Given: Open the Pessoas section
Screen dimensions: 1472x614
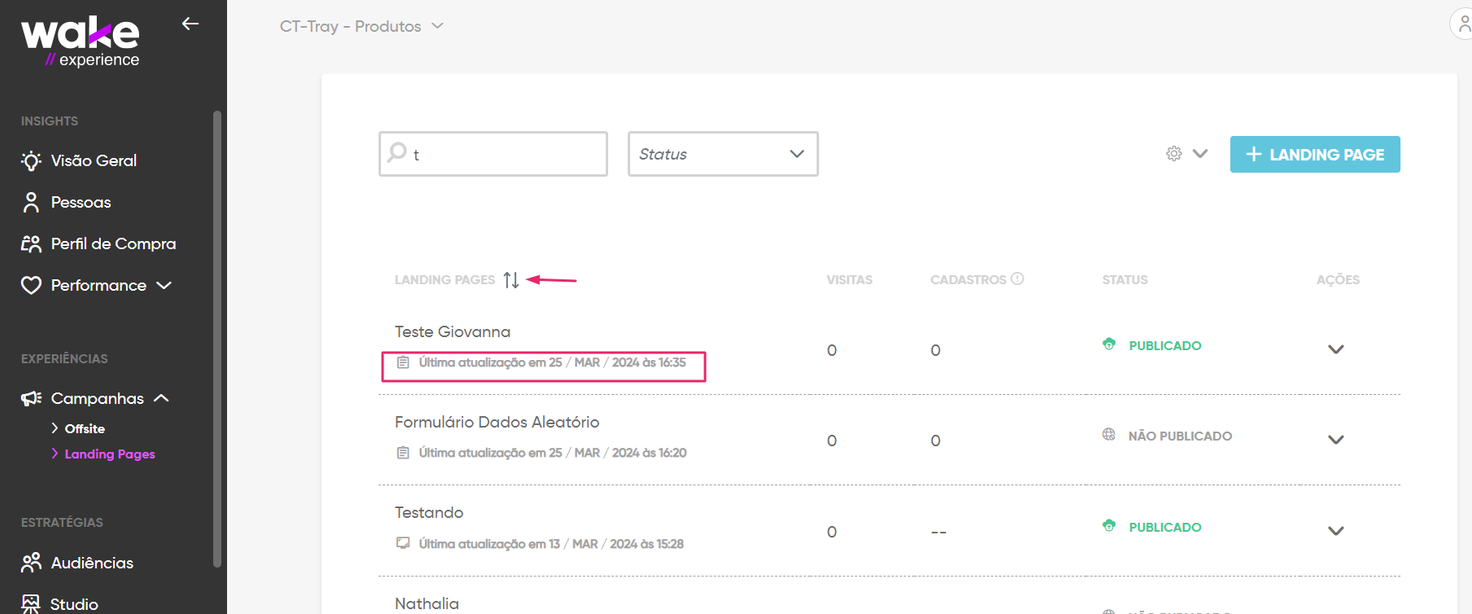Looking at the screenshot, I should click(81, 202).
